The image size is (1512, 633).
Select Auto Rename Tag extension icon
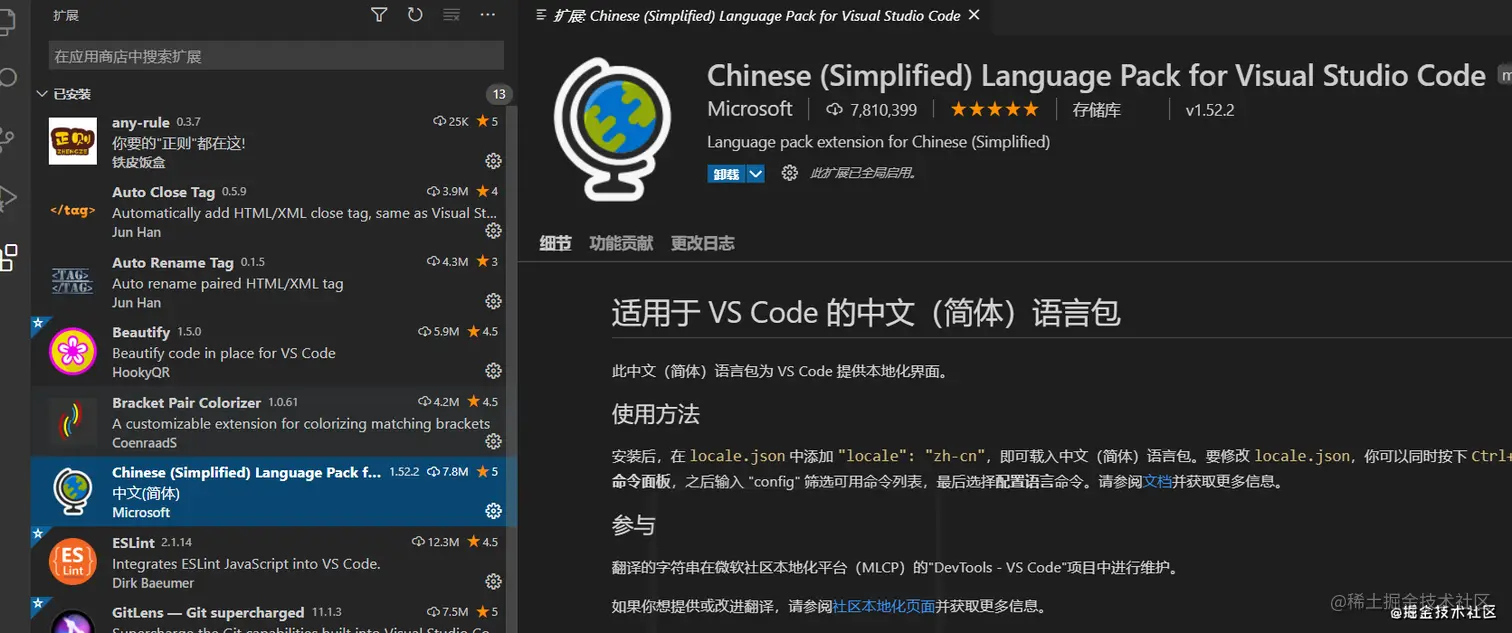coord(73,281)
